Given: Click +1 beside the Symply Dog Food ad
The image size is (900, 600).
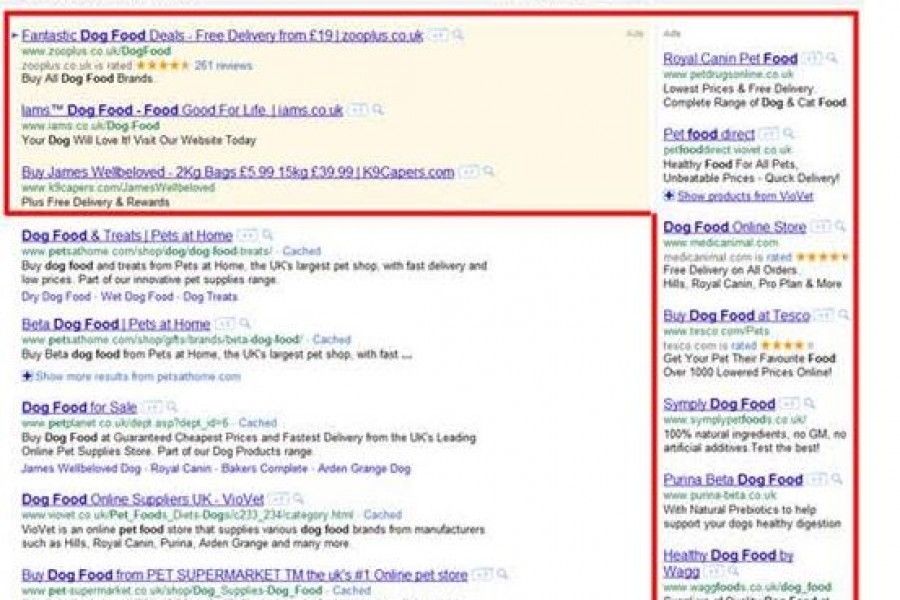Looking at the screenshot, I should (790, 404).
